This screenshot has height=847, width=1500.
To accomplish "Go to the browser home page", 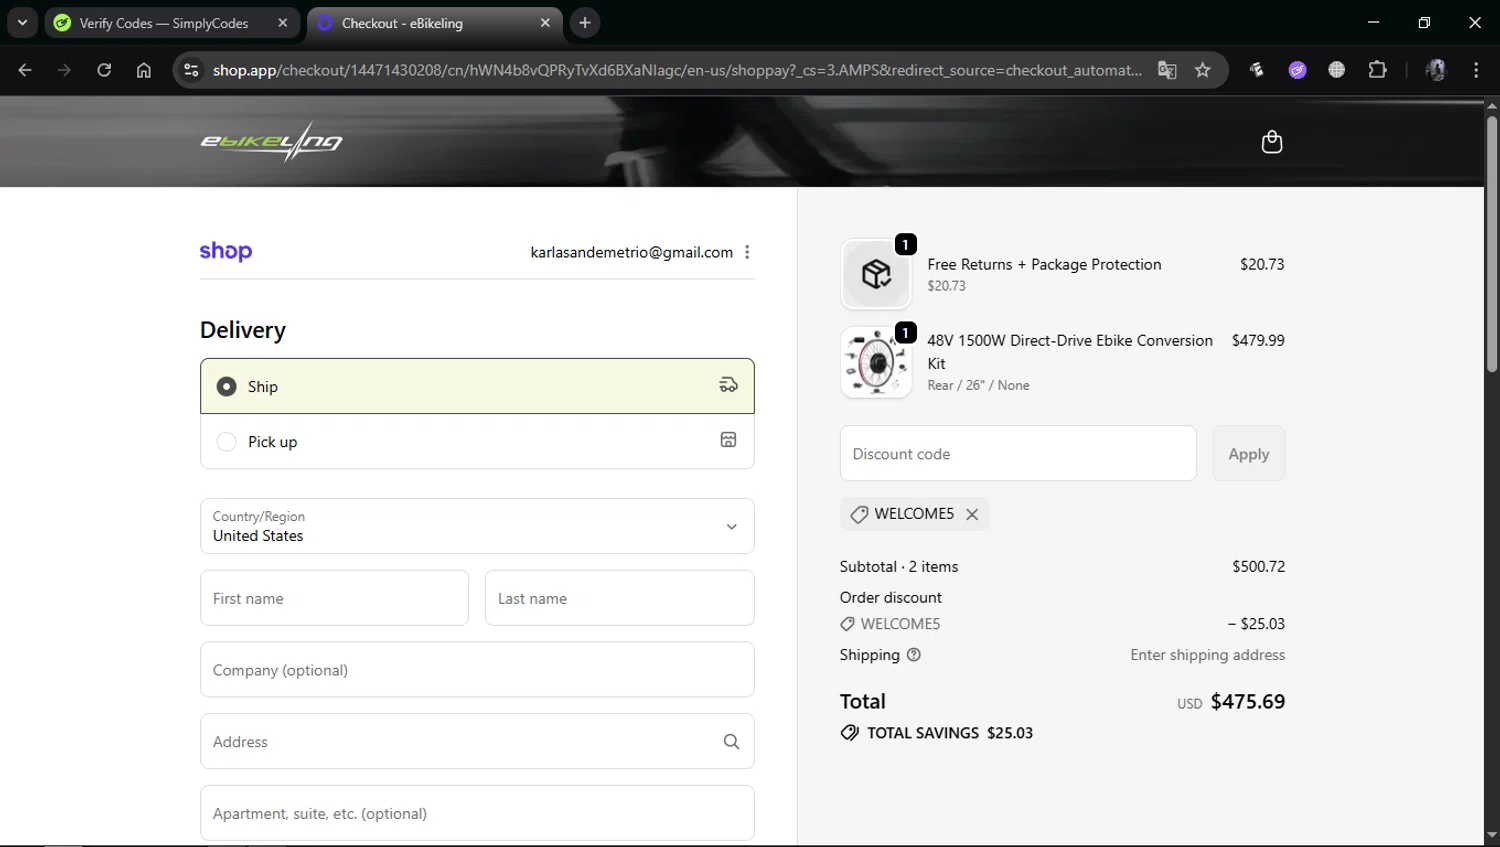I will (144, 70).
